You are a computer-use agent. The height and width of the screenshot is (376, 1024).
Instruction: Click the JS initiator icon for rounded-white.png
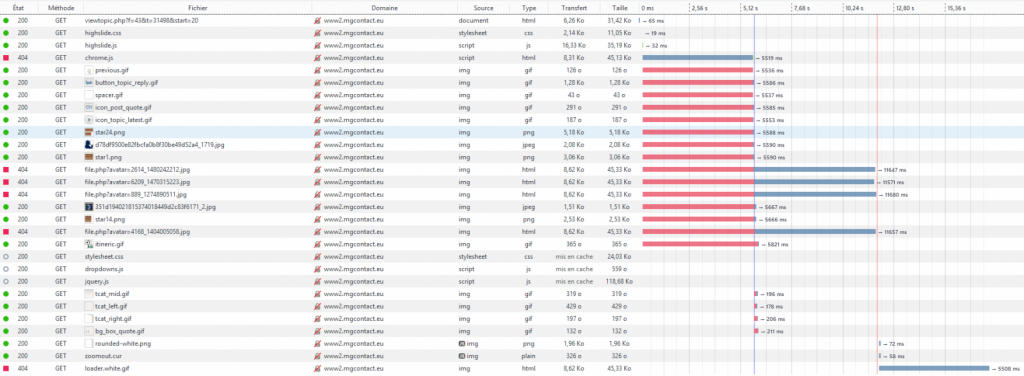point(462,343)
